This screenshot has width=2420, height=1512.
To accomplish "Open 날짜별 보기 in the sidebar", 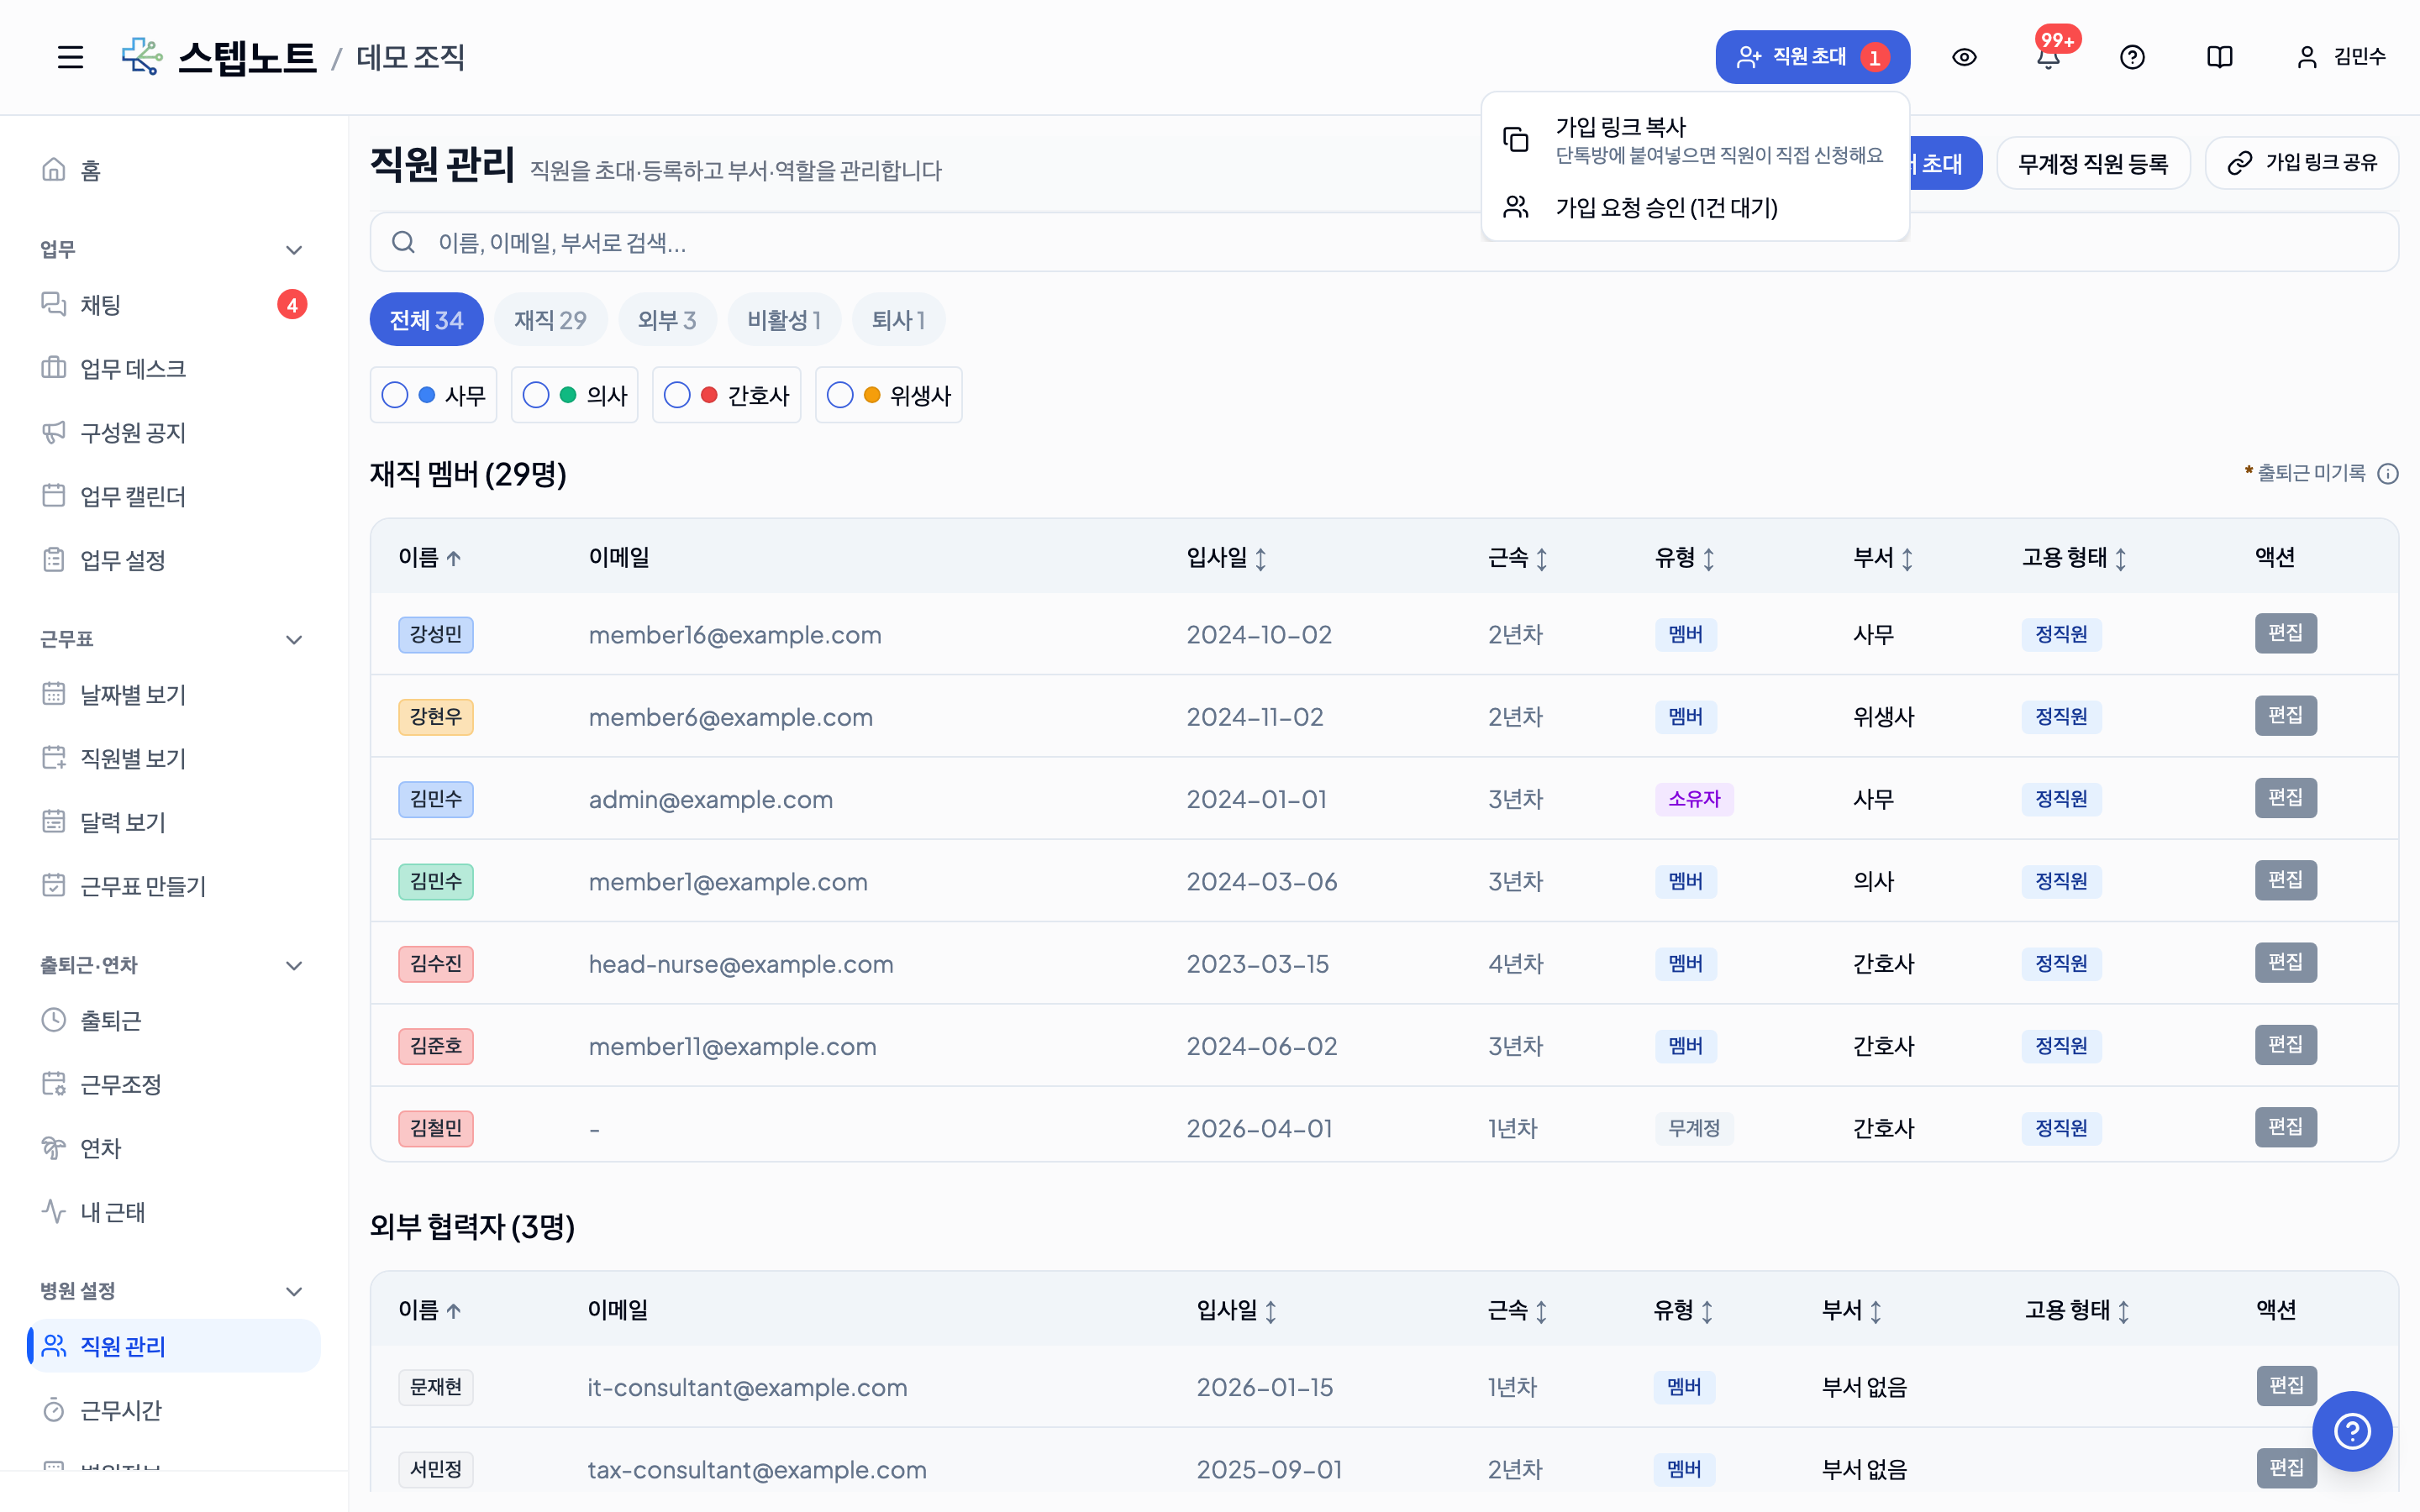I will pyautogui.click(x=174, y=694).
